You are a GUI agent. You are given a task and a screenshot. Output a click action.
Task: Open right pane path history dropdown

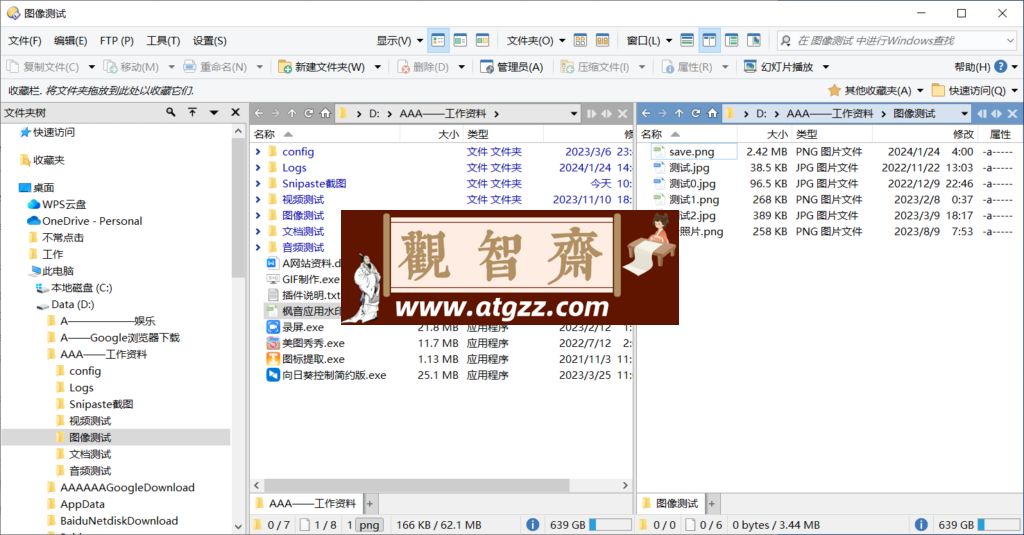[x=964, y=114]
